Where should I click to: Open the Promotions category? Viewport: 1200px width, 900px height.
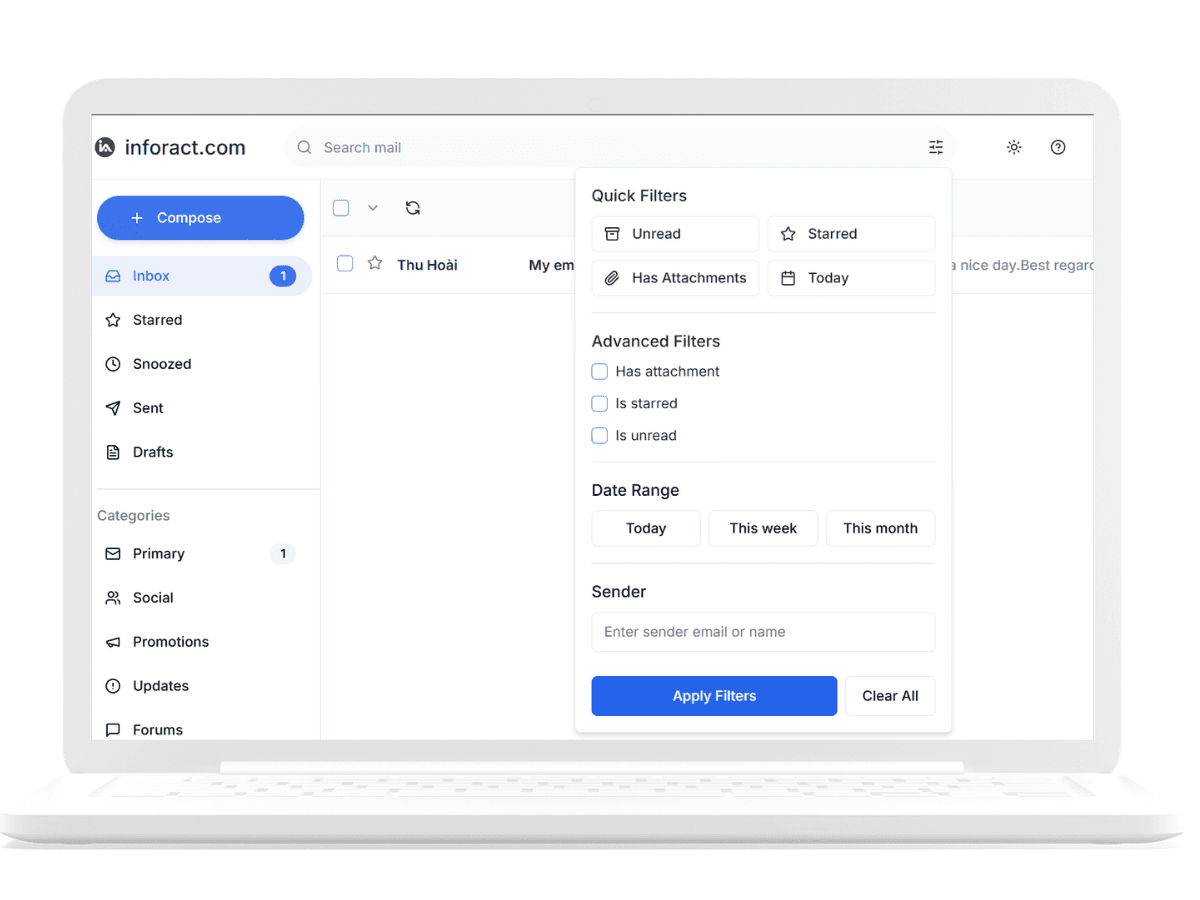[170, 641]
